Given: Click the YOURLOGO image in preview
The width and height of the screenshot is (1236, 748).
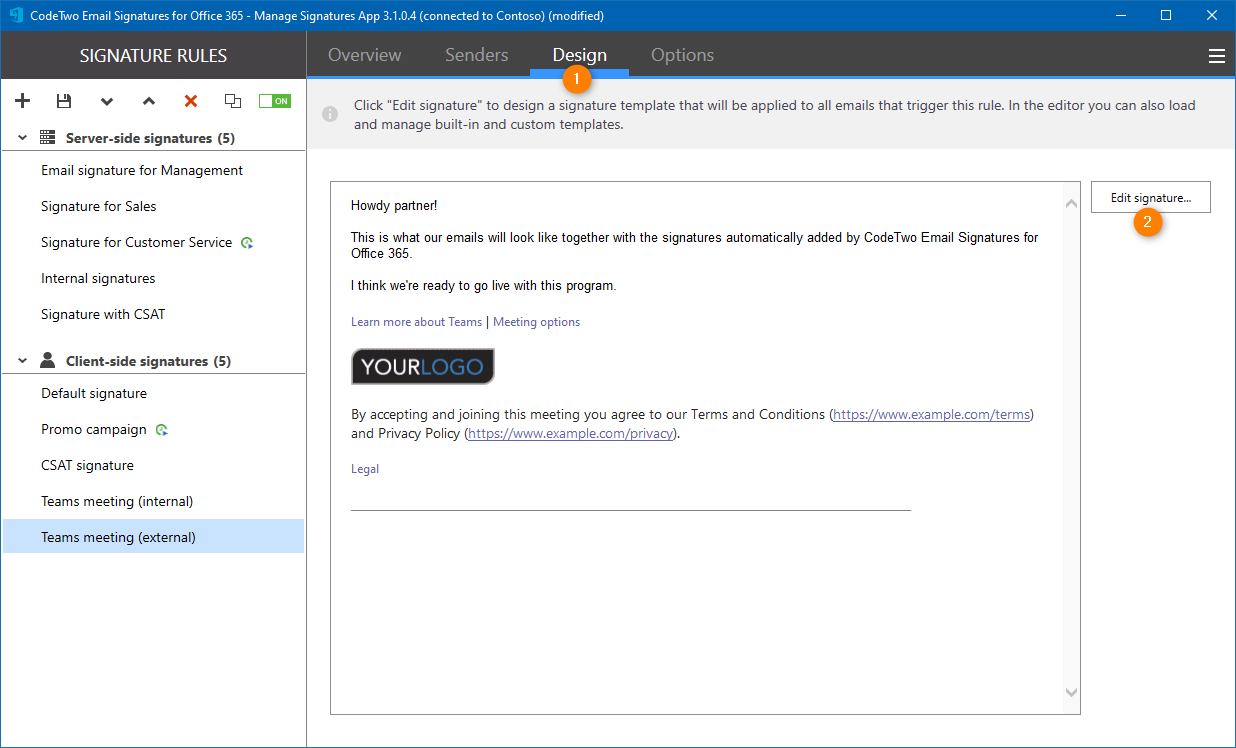Looking at the screenshot, I should [x=423, y=367].
